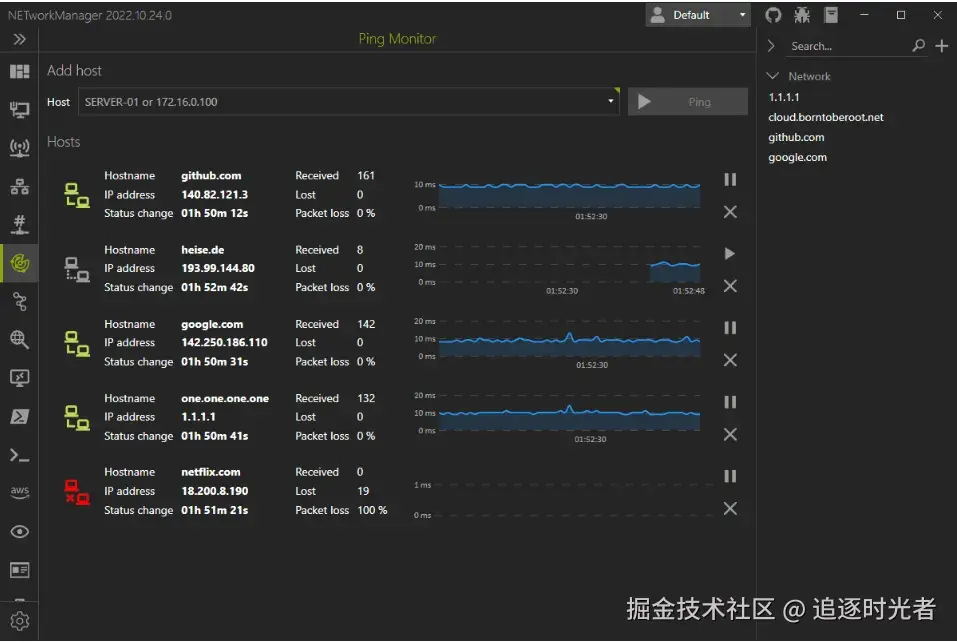The image size is (957, 643).
Task: Click the hostname heise.de
Action: (203, 250)
